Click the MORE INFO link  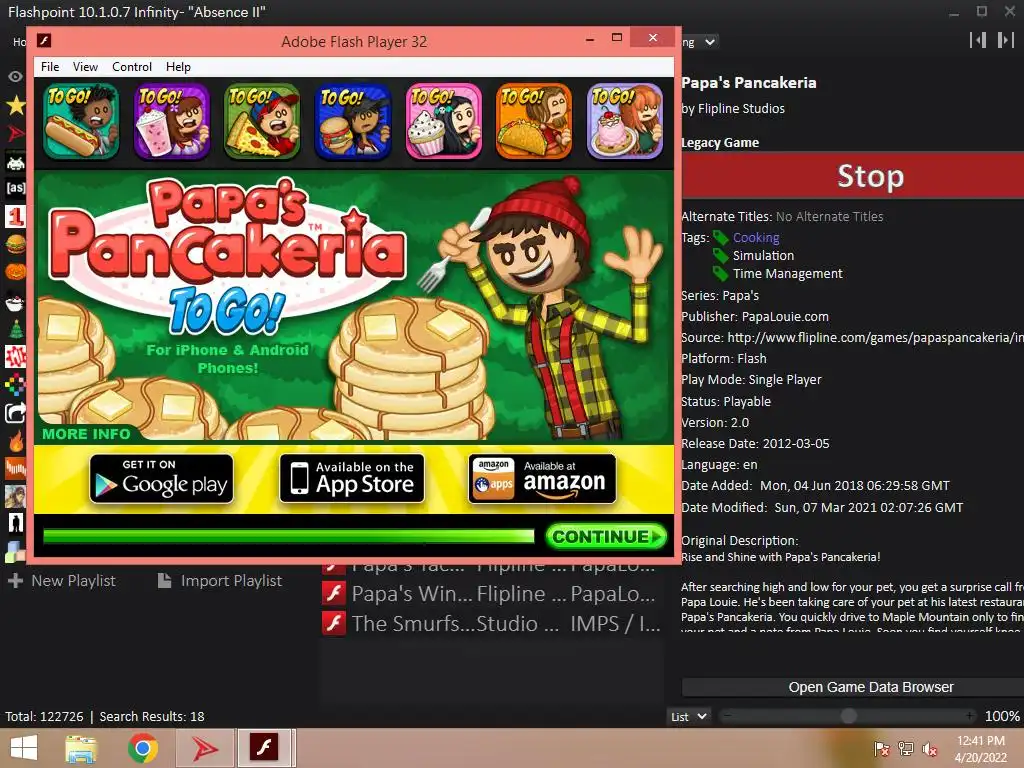click(86, 434)
